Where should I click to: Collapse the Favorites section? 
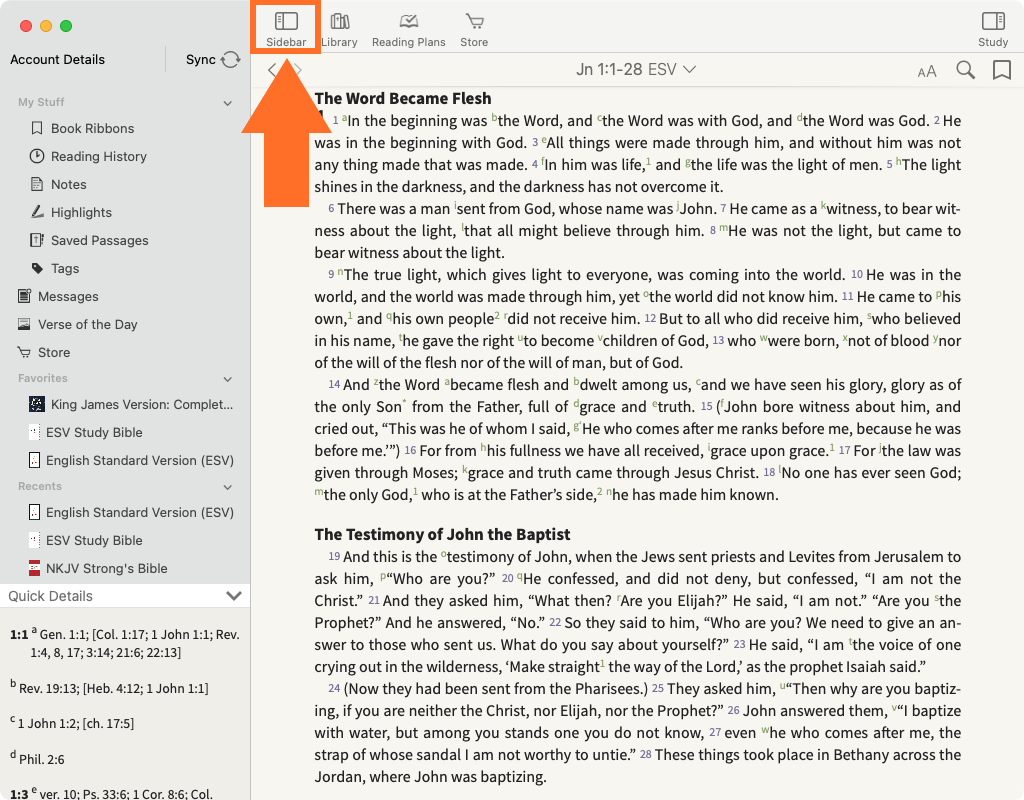point(228,379)
